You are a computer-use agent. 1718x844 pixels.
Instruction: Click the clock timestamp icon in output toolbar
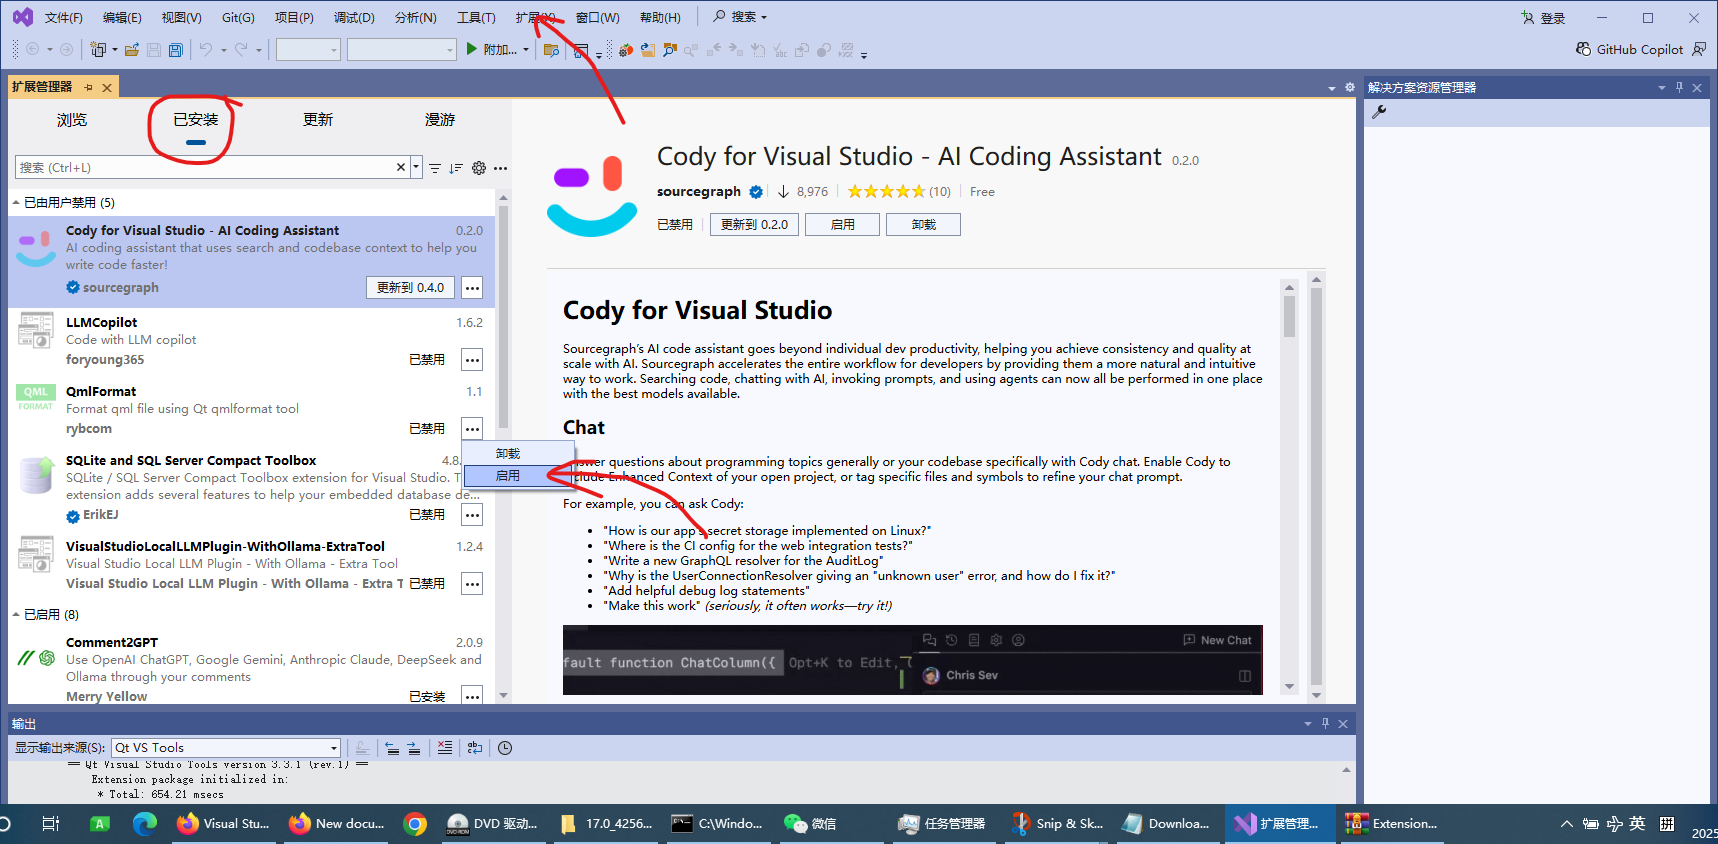tap(505, 748)
